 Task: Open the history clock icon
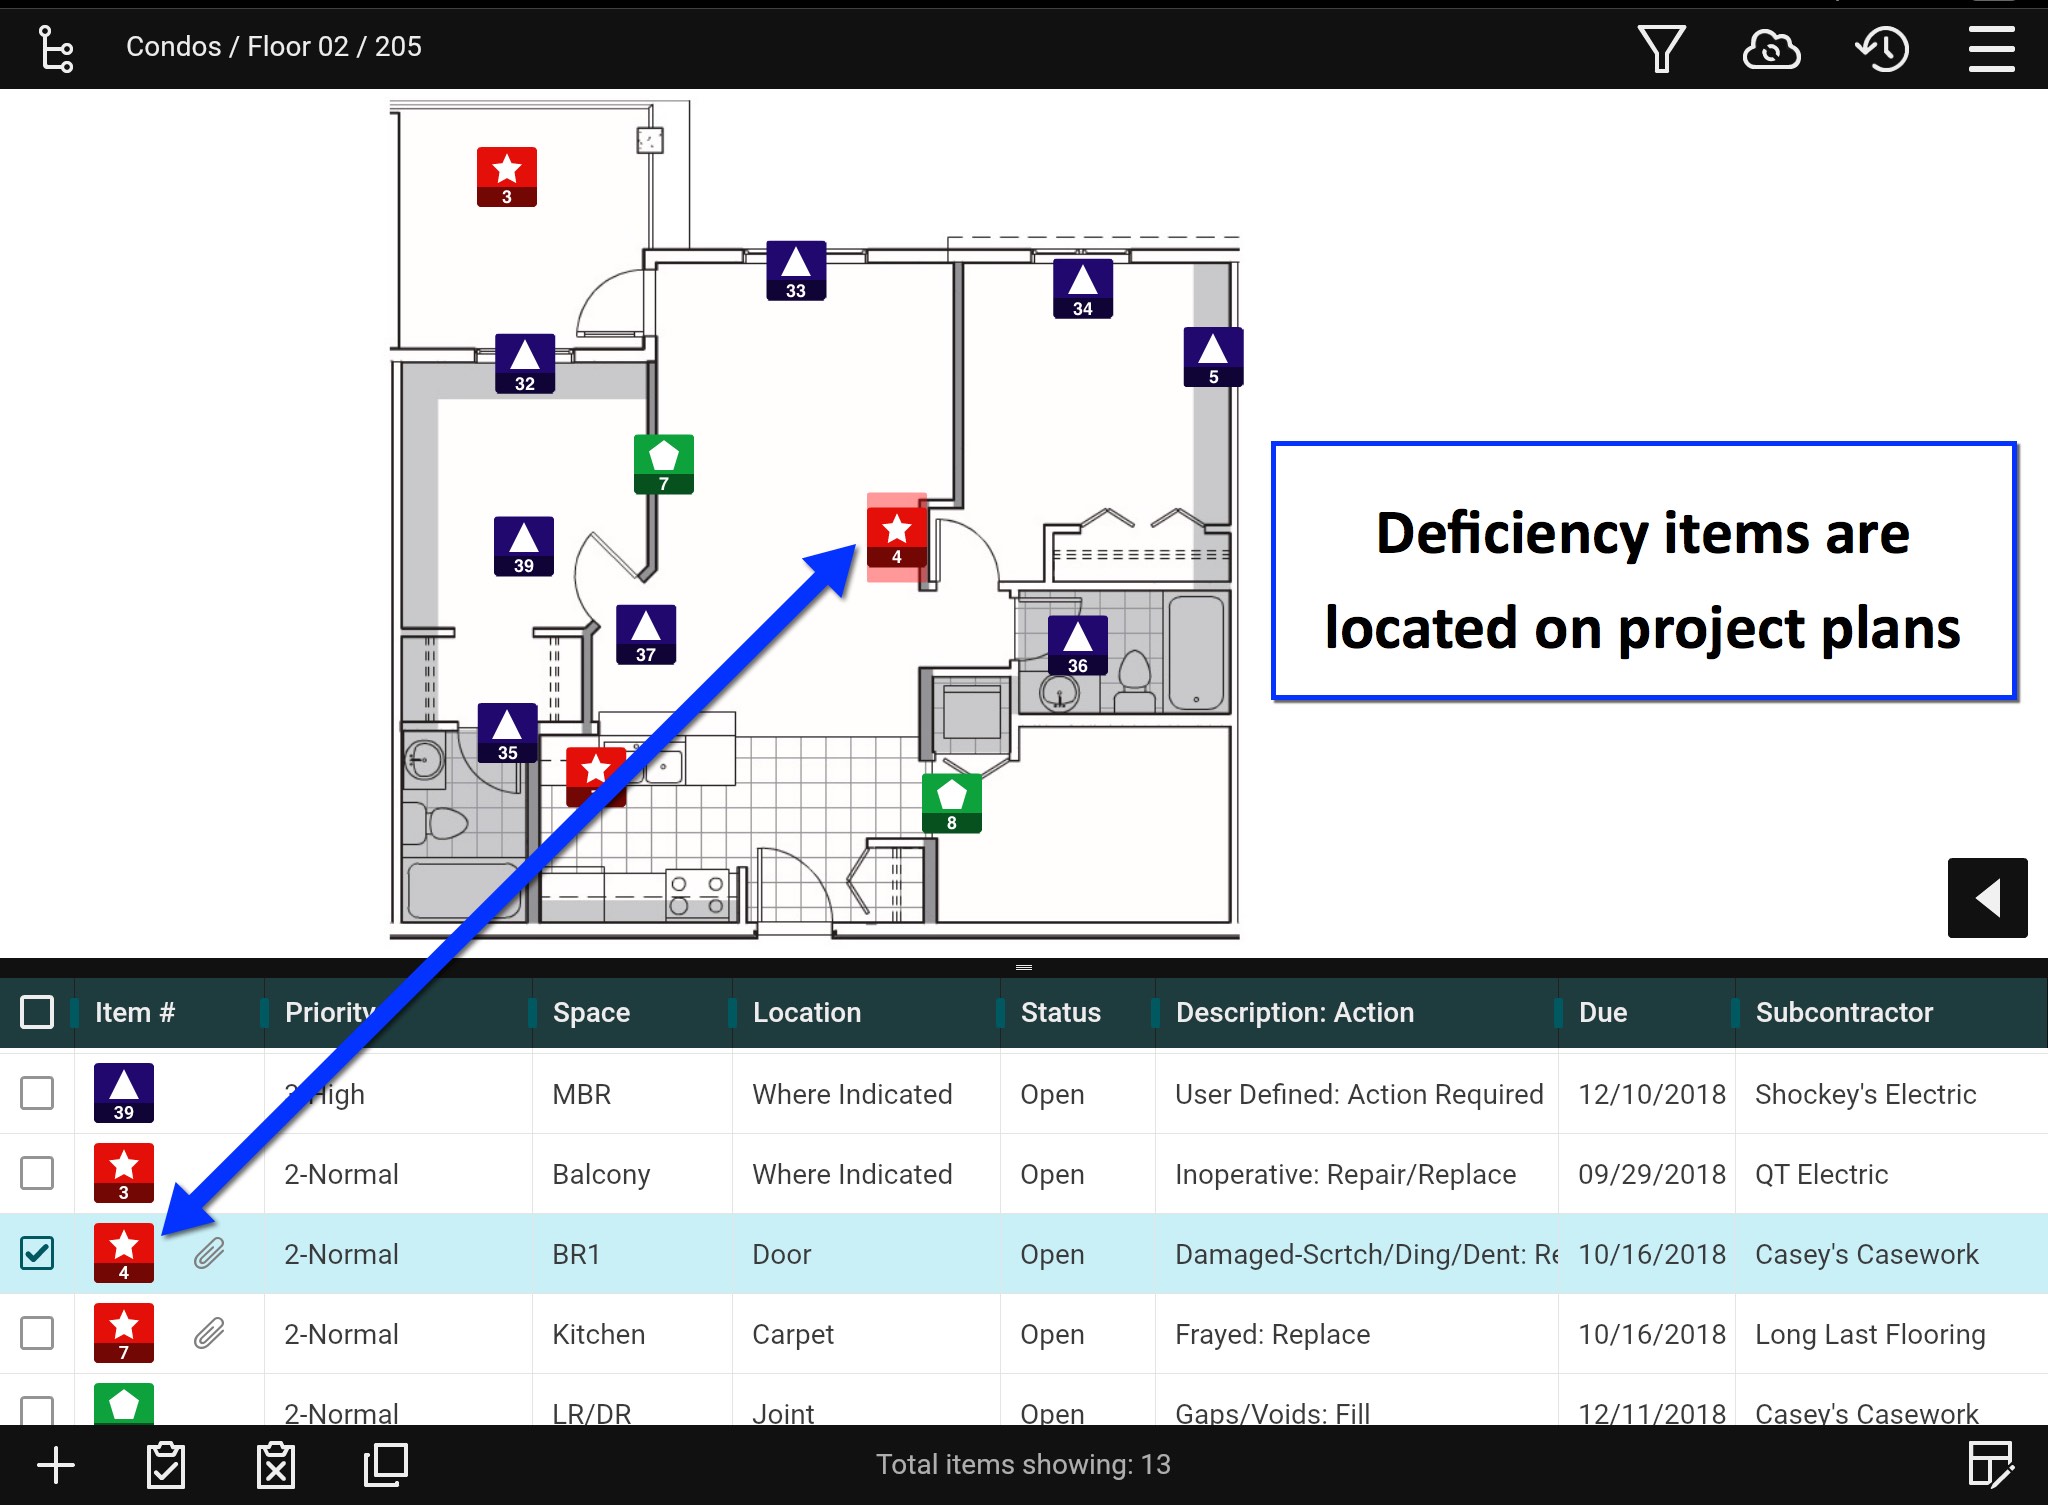pos(1882,49)
